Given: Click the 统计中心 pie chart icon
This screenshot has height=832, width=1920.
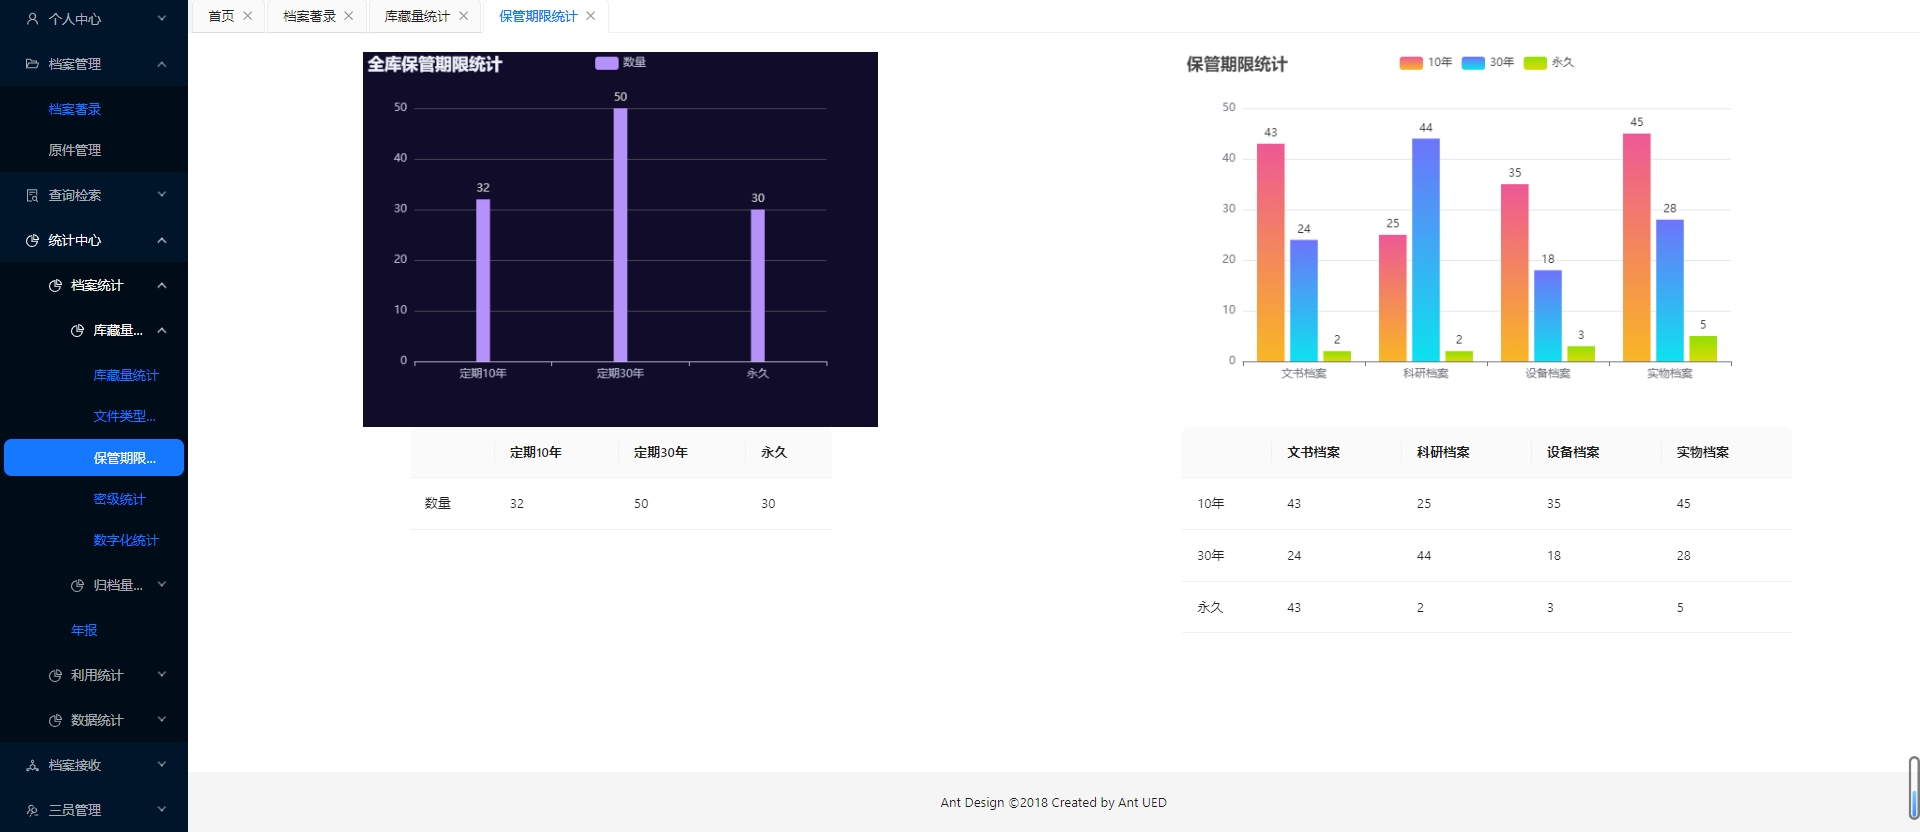Looking at the screenshot, I should tap(32, 240).
